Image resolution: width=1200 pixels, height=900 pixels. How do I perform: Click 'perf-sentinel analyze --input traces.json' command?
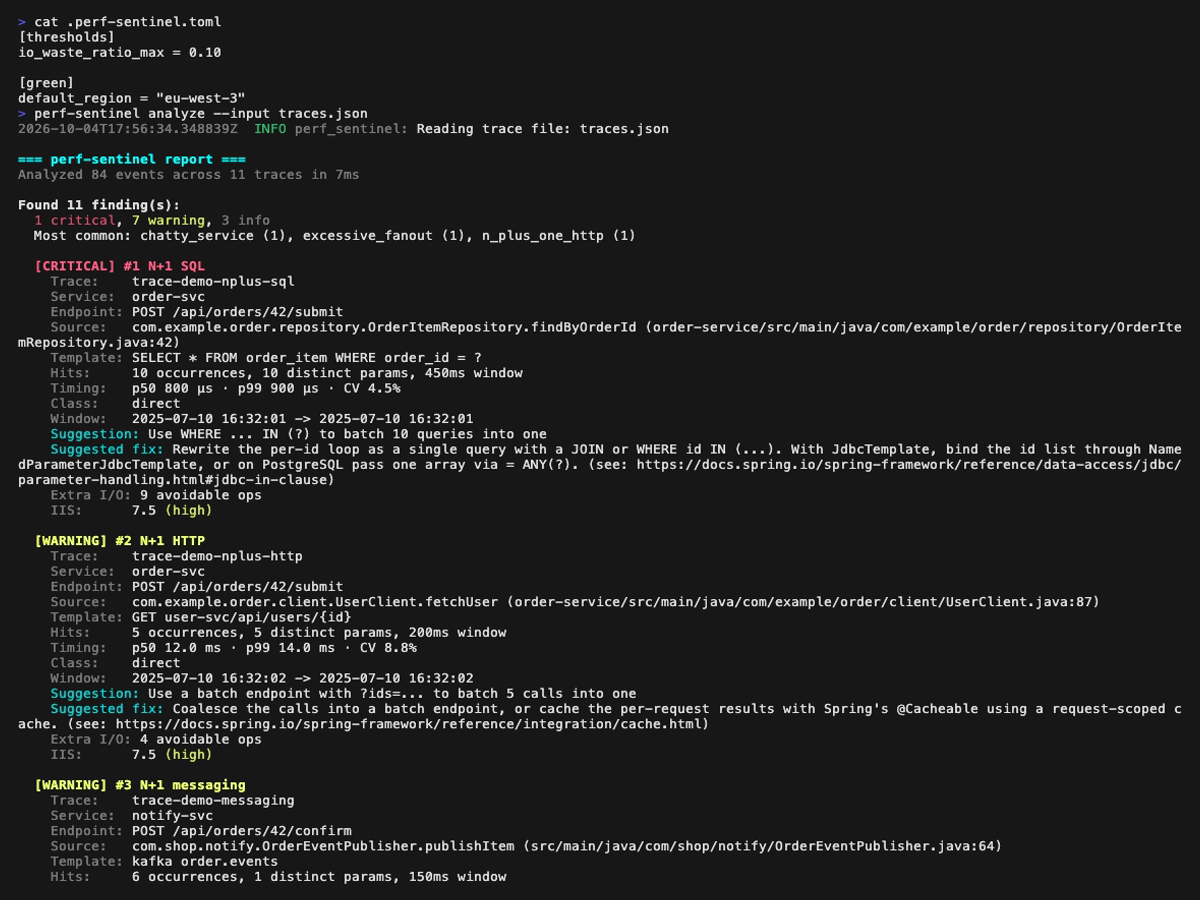coord(201,113)
